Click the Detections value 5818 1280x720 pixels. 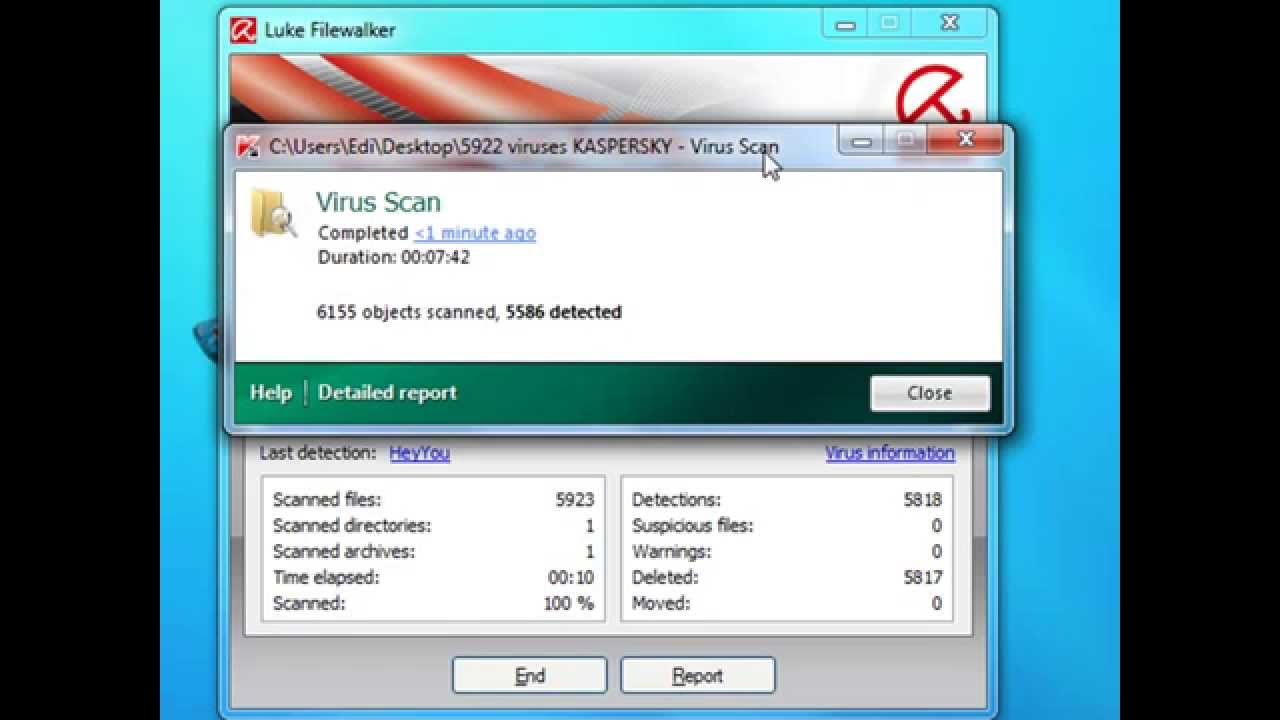click(x=923, y=500)
